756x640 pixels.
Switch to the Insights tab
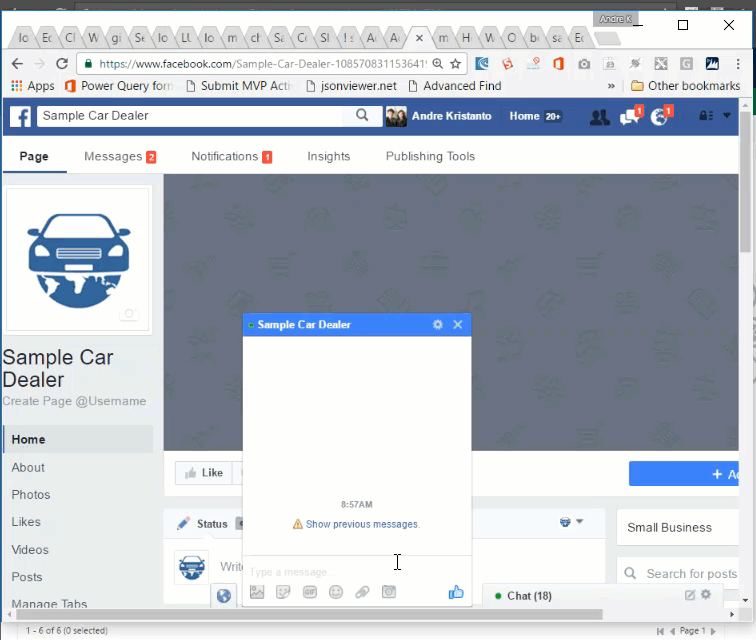(328, 156)
